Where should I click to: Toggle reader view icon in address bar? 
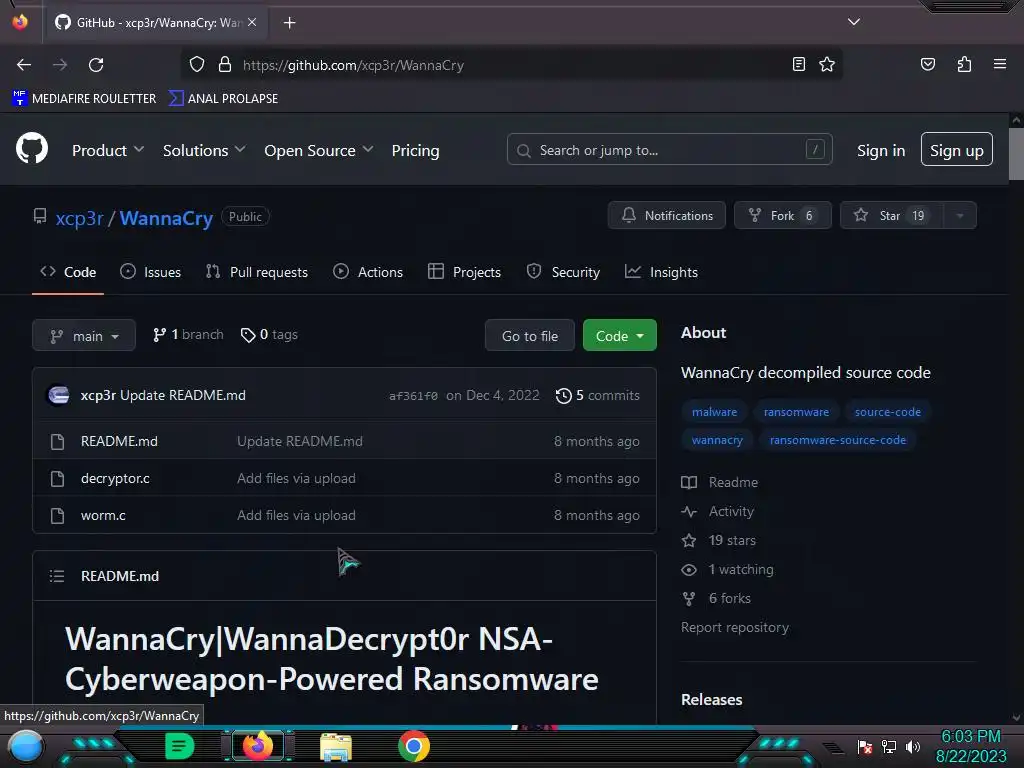(798, 64)
